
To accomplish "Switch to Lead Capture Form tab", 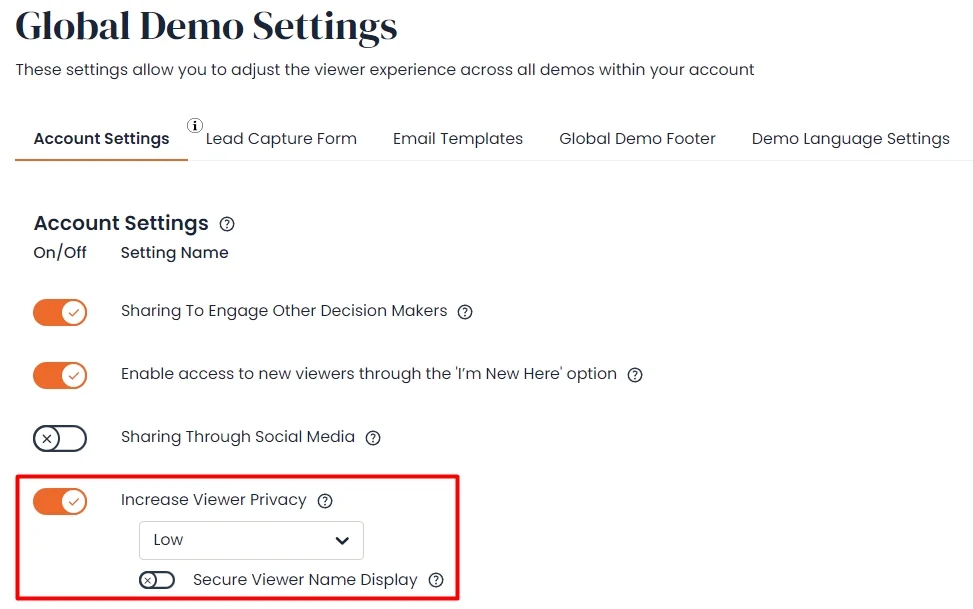I will pyautogui.click(x=281, y=138).
